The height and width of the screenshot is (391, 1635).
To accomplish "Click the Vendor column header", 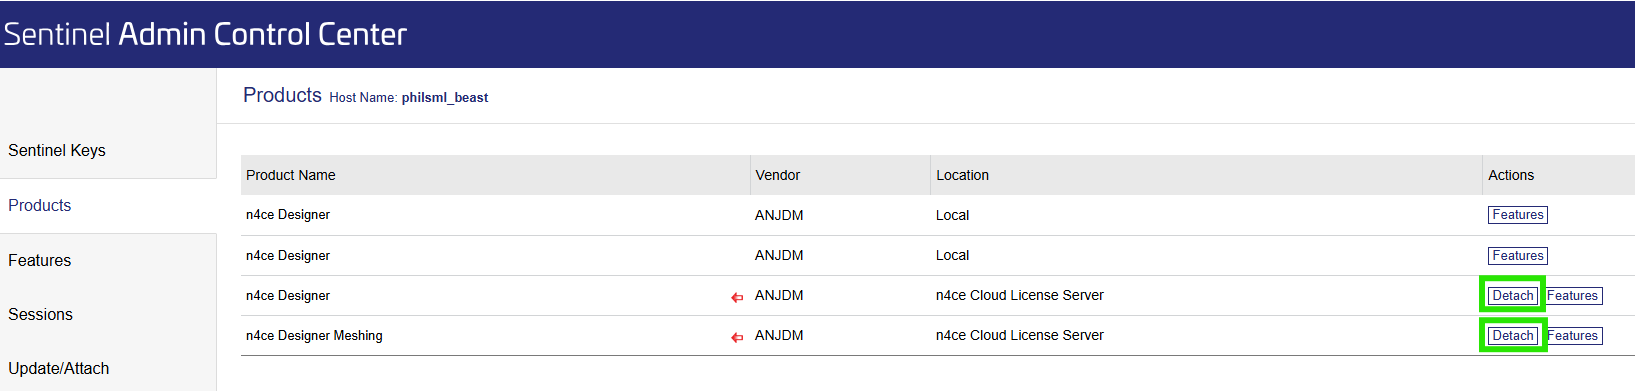I will pyautogui.click(x=778, y=175).
